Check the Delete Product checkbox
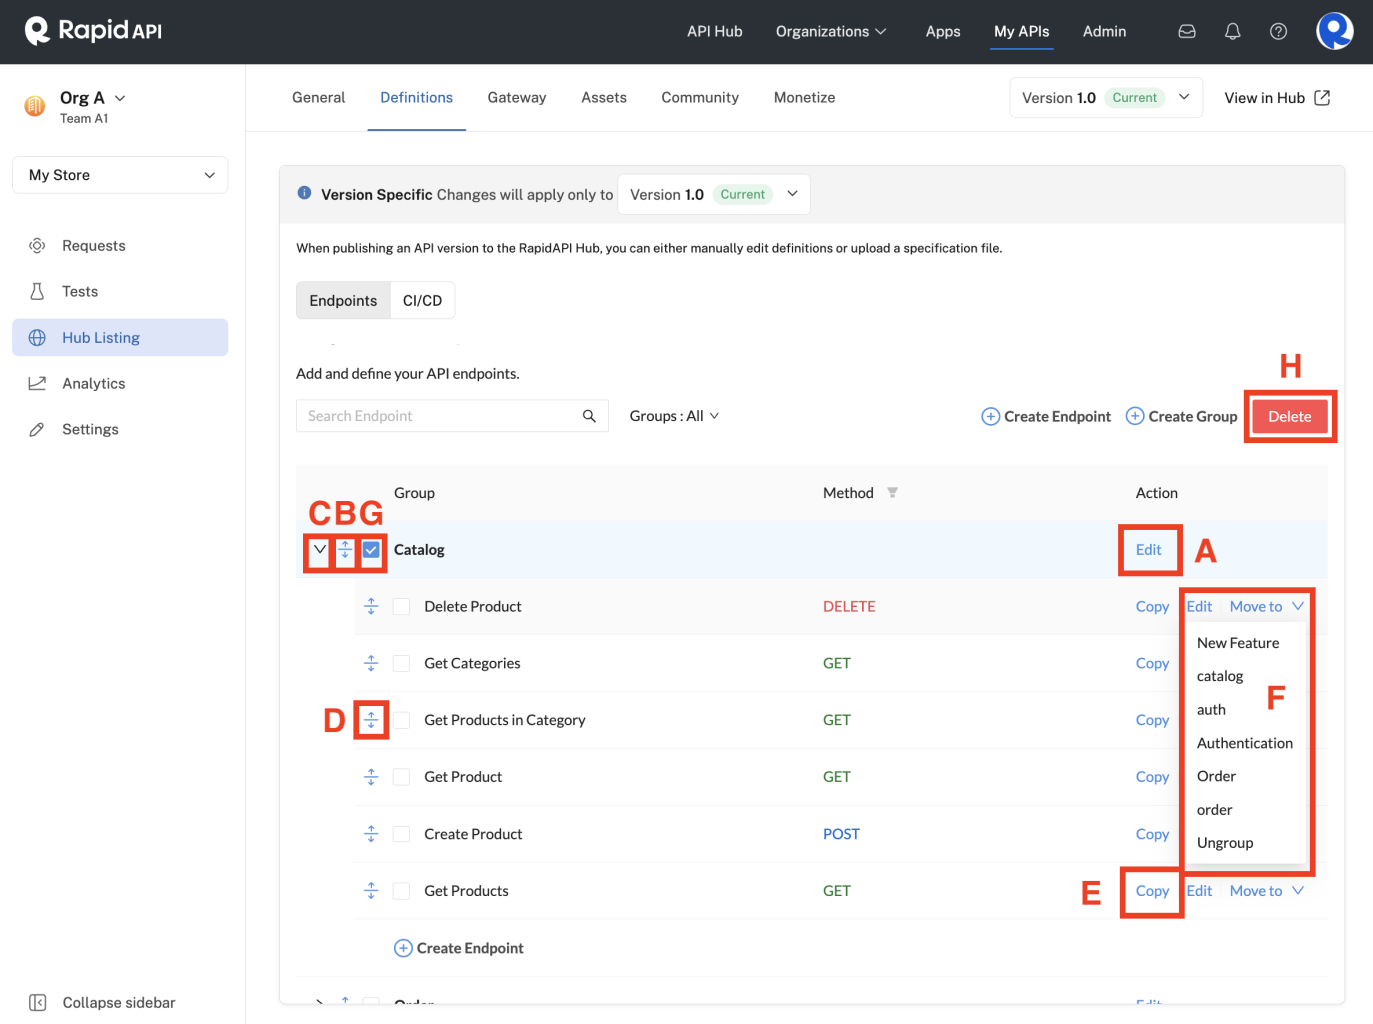 point(401,607)
